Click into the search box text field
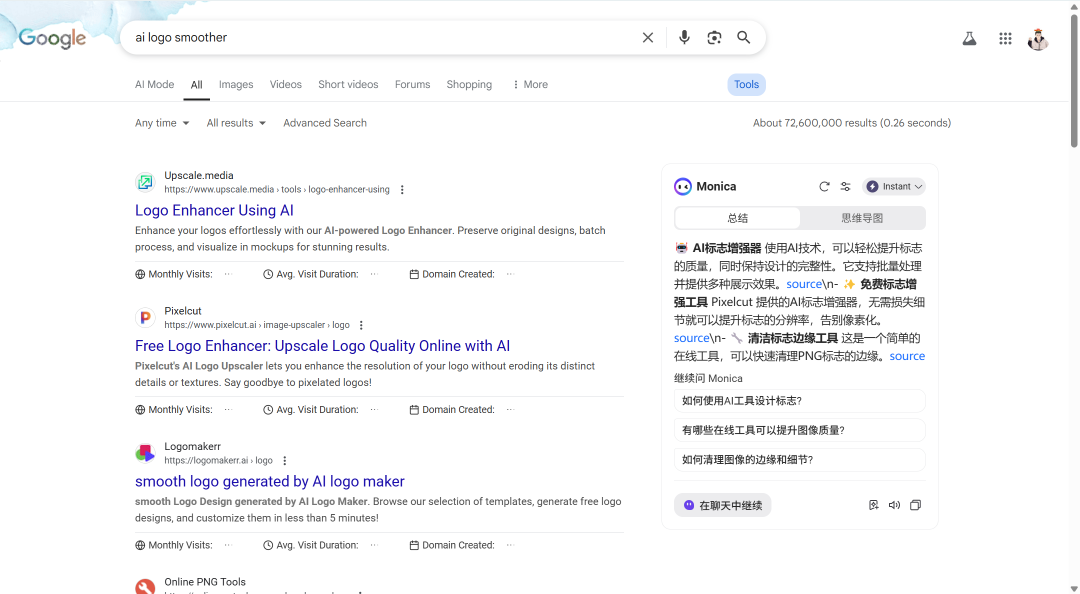The height and width of the screenshot is (594, 1080). (x=382, y=37)
